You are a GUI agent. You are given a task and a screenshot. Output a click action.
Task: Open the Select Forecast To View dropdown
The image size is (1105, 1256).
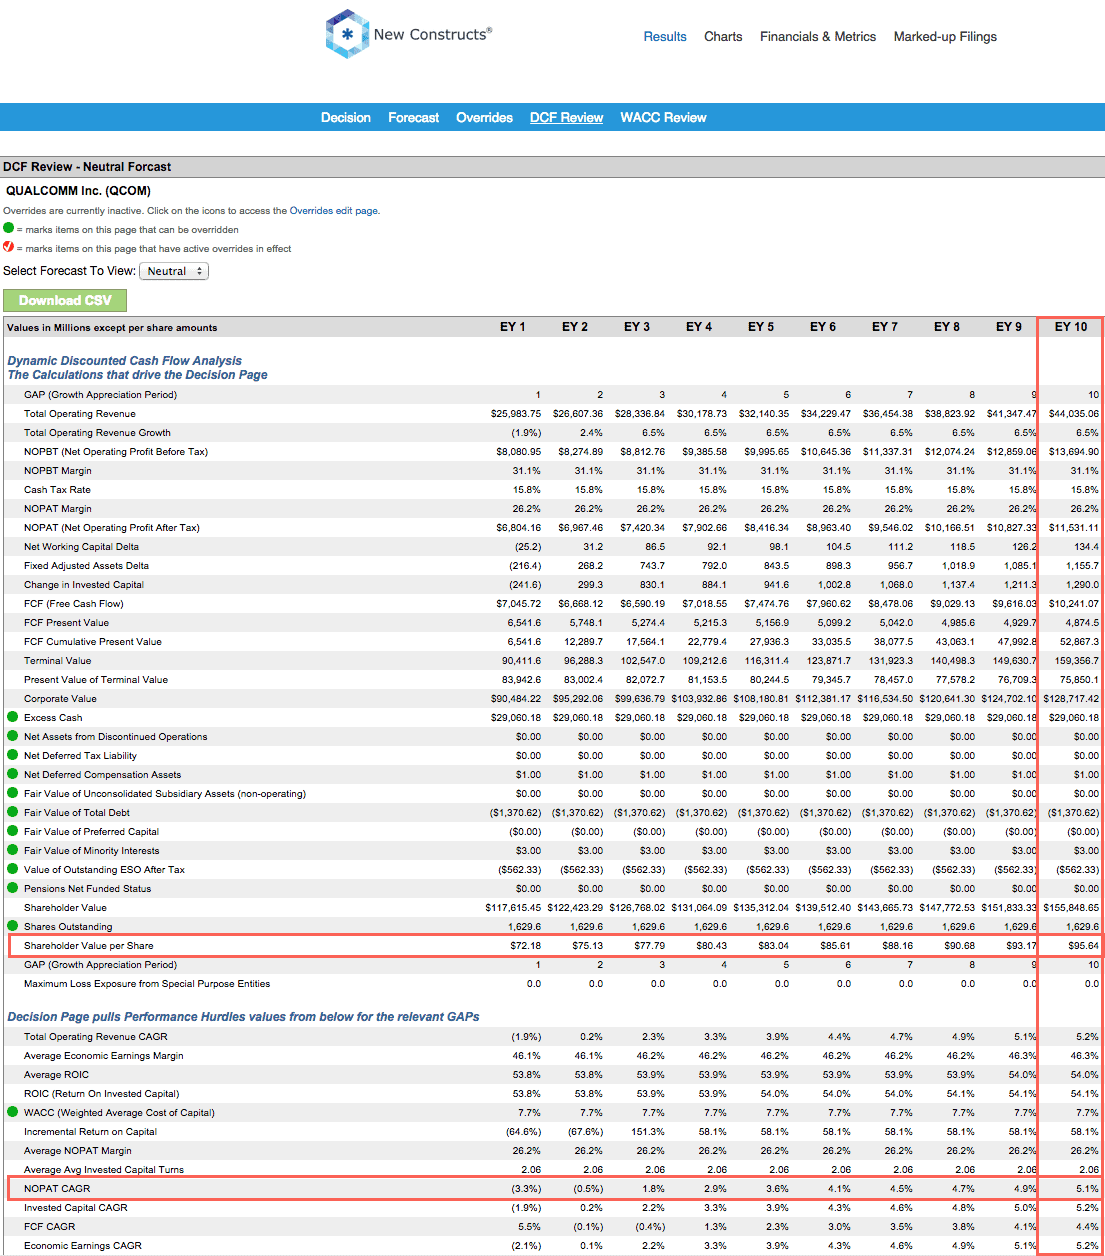pos(174,271)
